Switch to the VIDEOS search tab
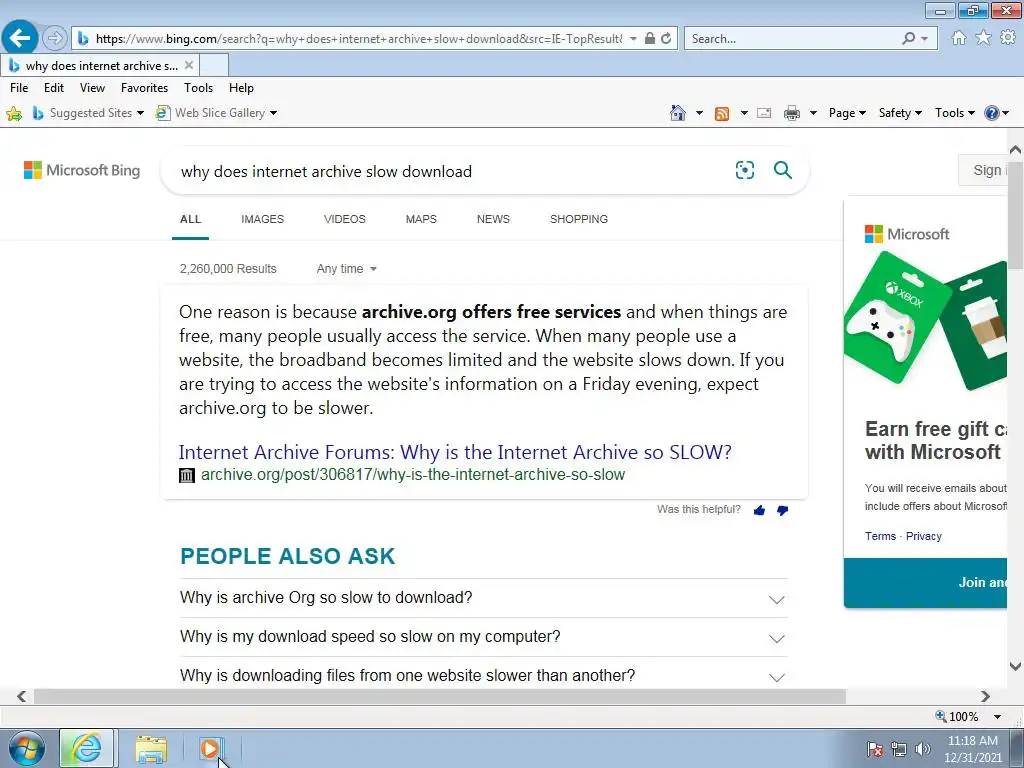The height and width of the screenshot is (768, 1024). [x=345, y=219]
